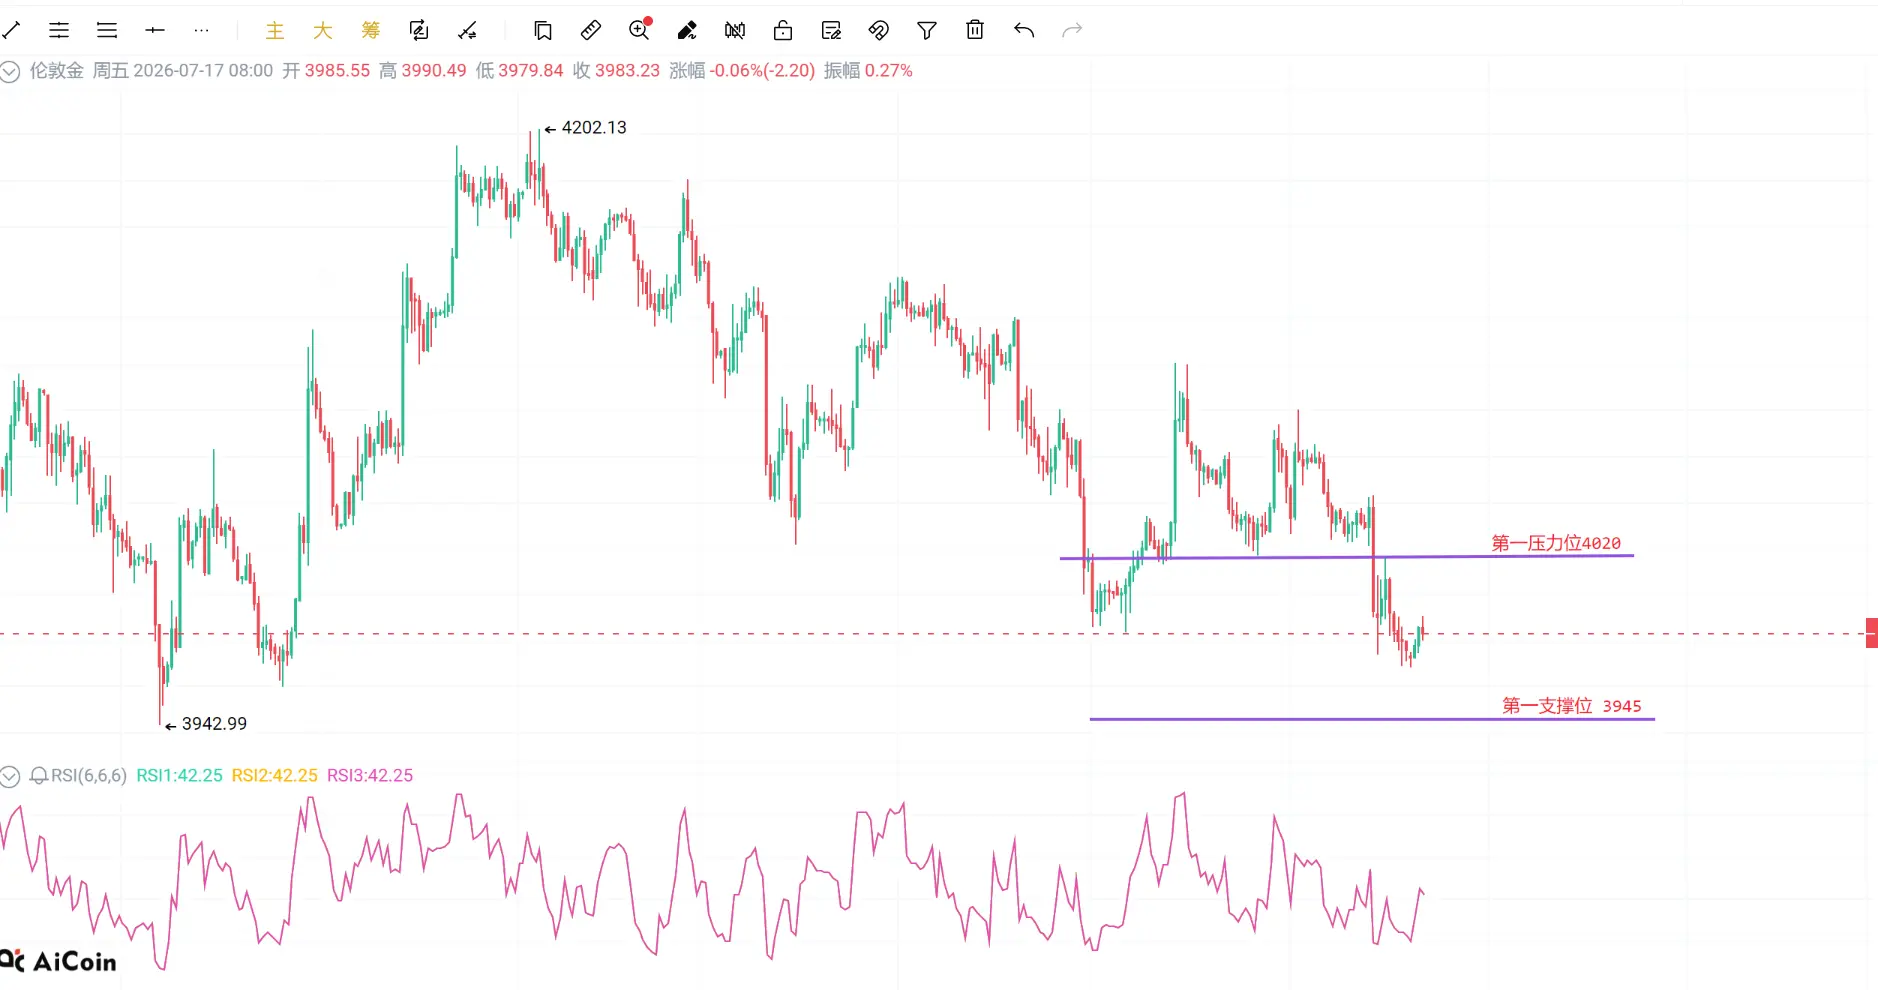Select the parallel channel lines tool

tap(59, 31)
